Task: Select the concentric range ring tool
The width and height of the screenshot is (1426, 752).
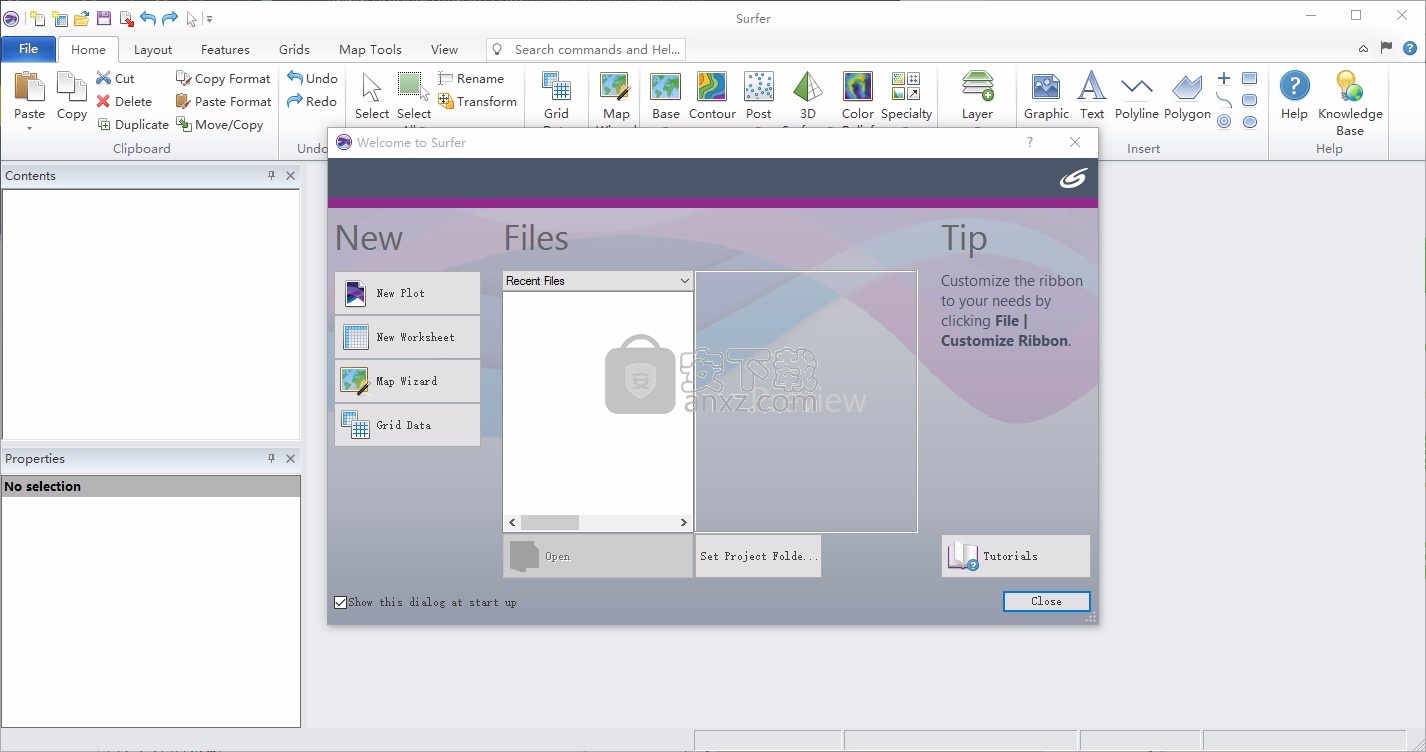Action: 1224,122
